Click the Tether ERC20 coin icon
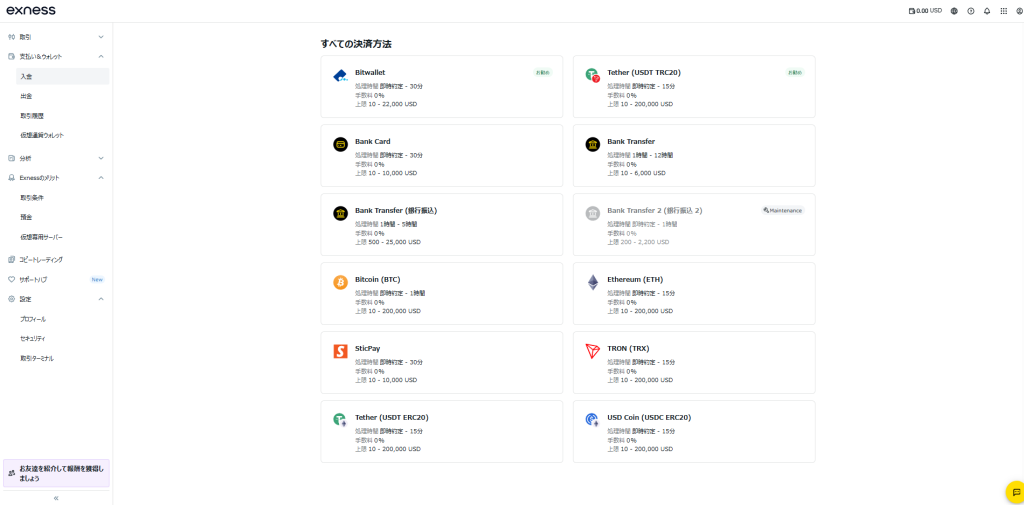The image size is (1024, 505). [x=340, y=420]
